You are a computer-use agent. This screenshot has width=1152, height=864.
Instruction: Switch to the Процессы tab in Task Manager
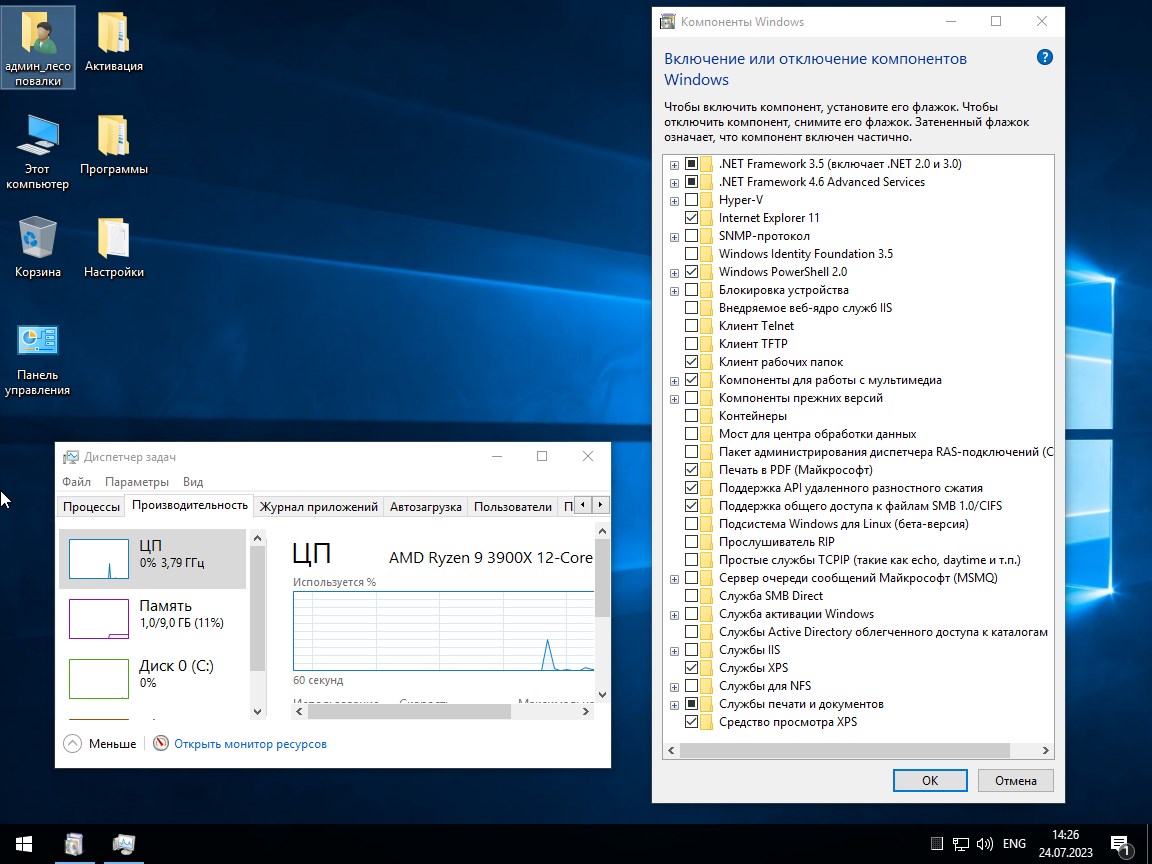point(91,506)
